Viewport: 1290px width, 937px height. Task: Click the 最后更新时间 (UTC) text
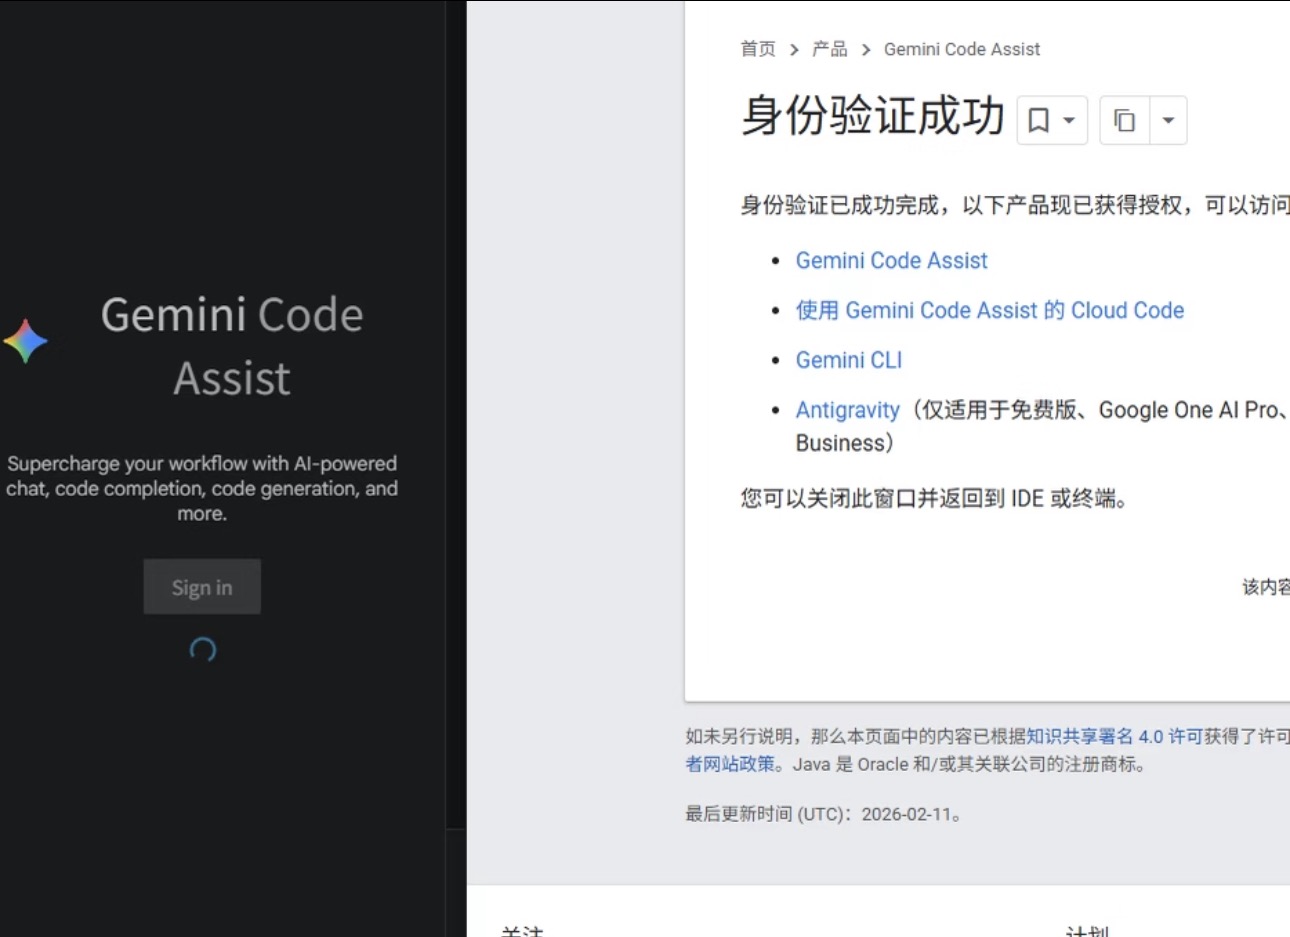[826, 814]
